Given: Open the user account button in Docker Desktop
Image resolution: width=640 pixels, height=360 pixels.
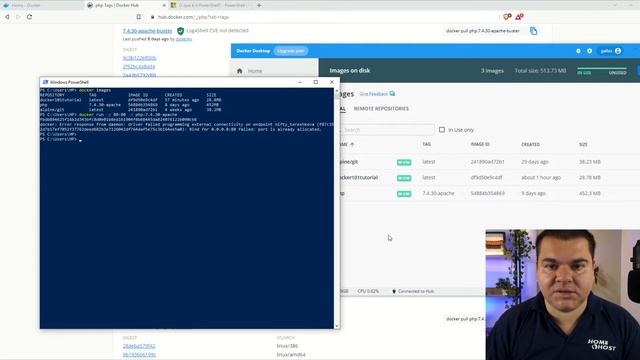Looking at the screenshot, I should [x=611, y=51].
